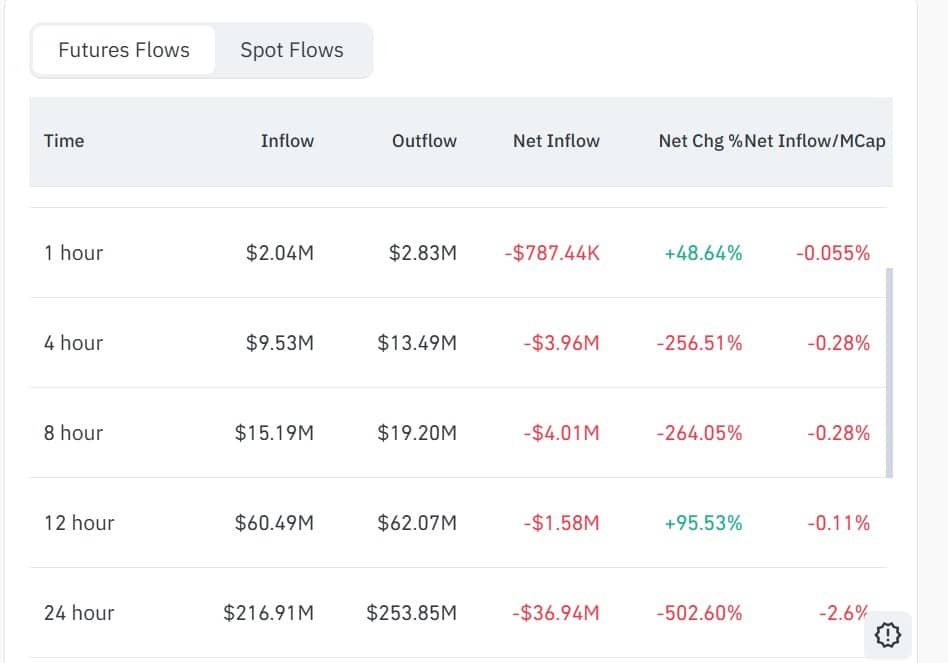Select the 1 hour row label
This screenshot has width=948, height=663.
(x=73, y=253)
